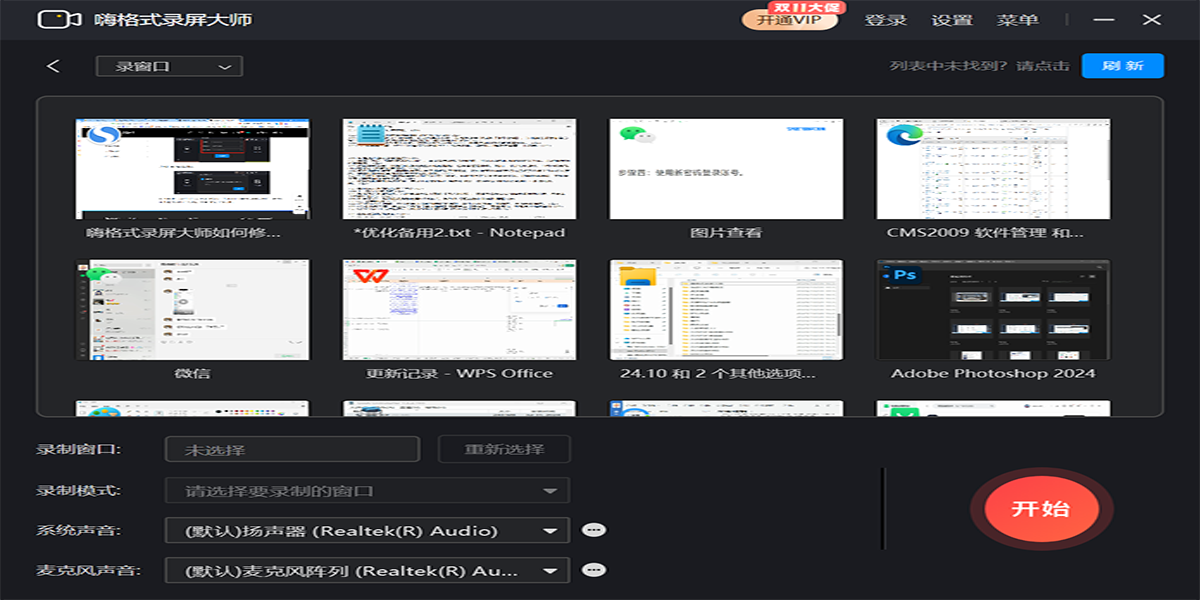Click the camera logo icon in title bar
Viewport: 1200px width, 600px height.
pos(59,20)
